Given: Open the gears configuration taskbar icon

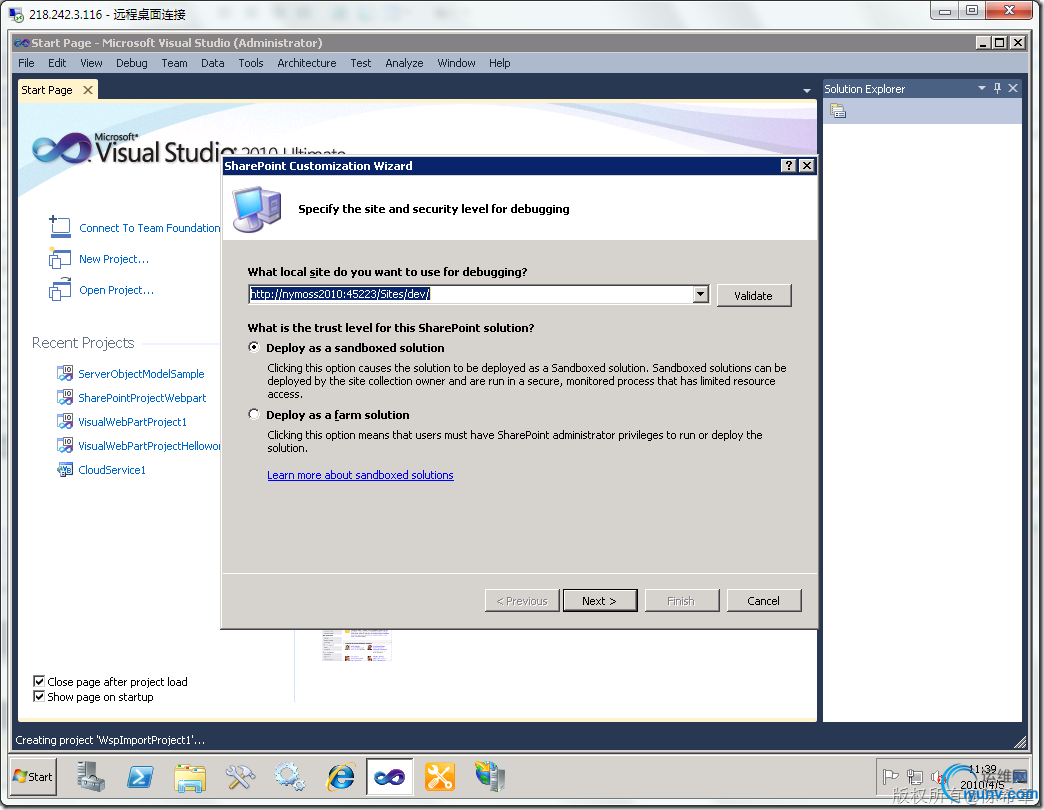Looking at the screenshot, I should 290,777.
